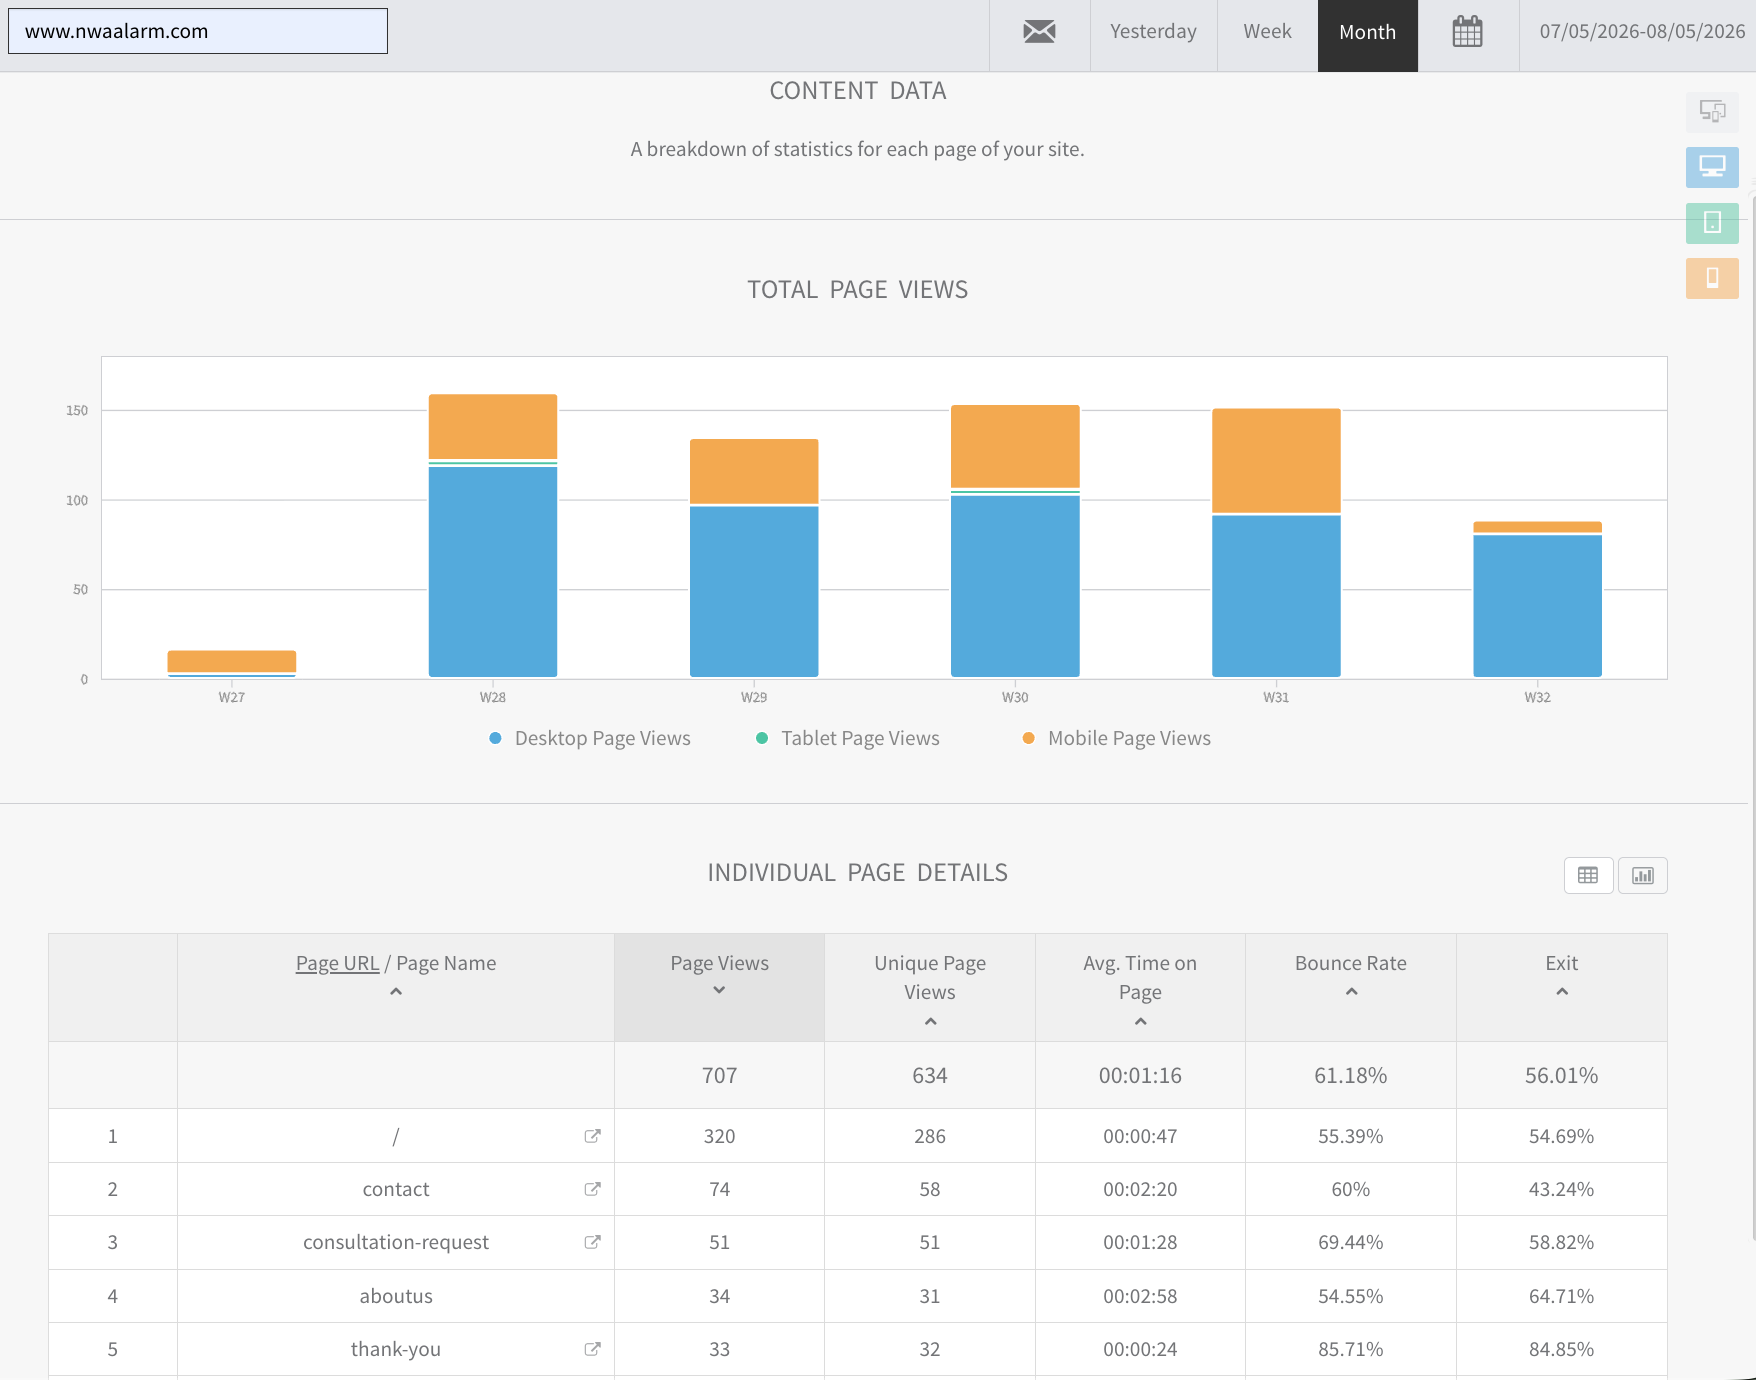Sort by Bounce Rate column arrow
Screen dimensions: 1756x1380
tap(1351, 992)
